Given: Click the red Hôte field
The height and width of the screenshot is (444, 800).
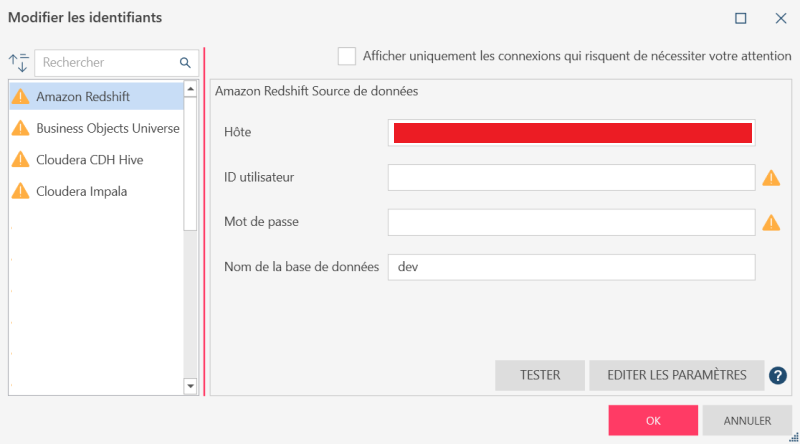Looking at the screenshot, I should [x=571, y=133].
